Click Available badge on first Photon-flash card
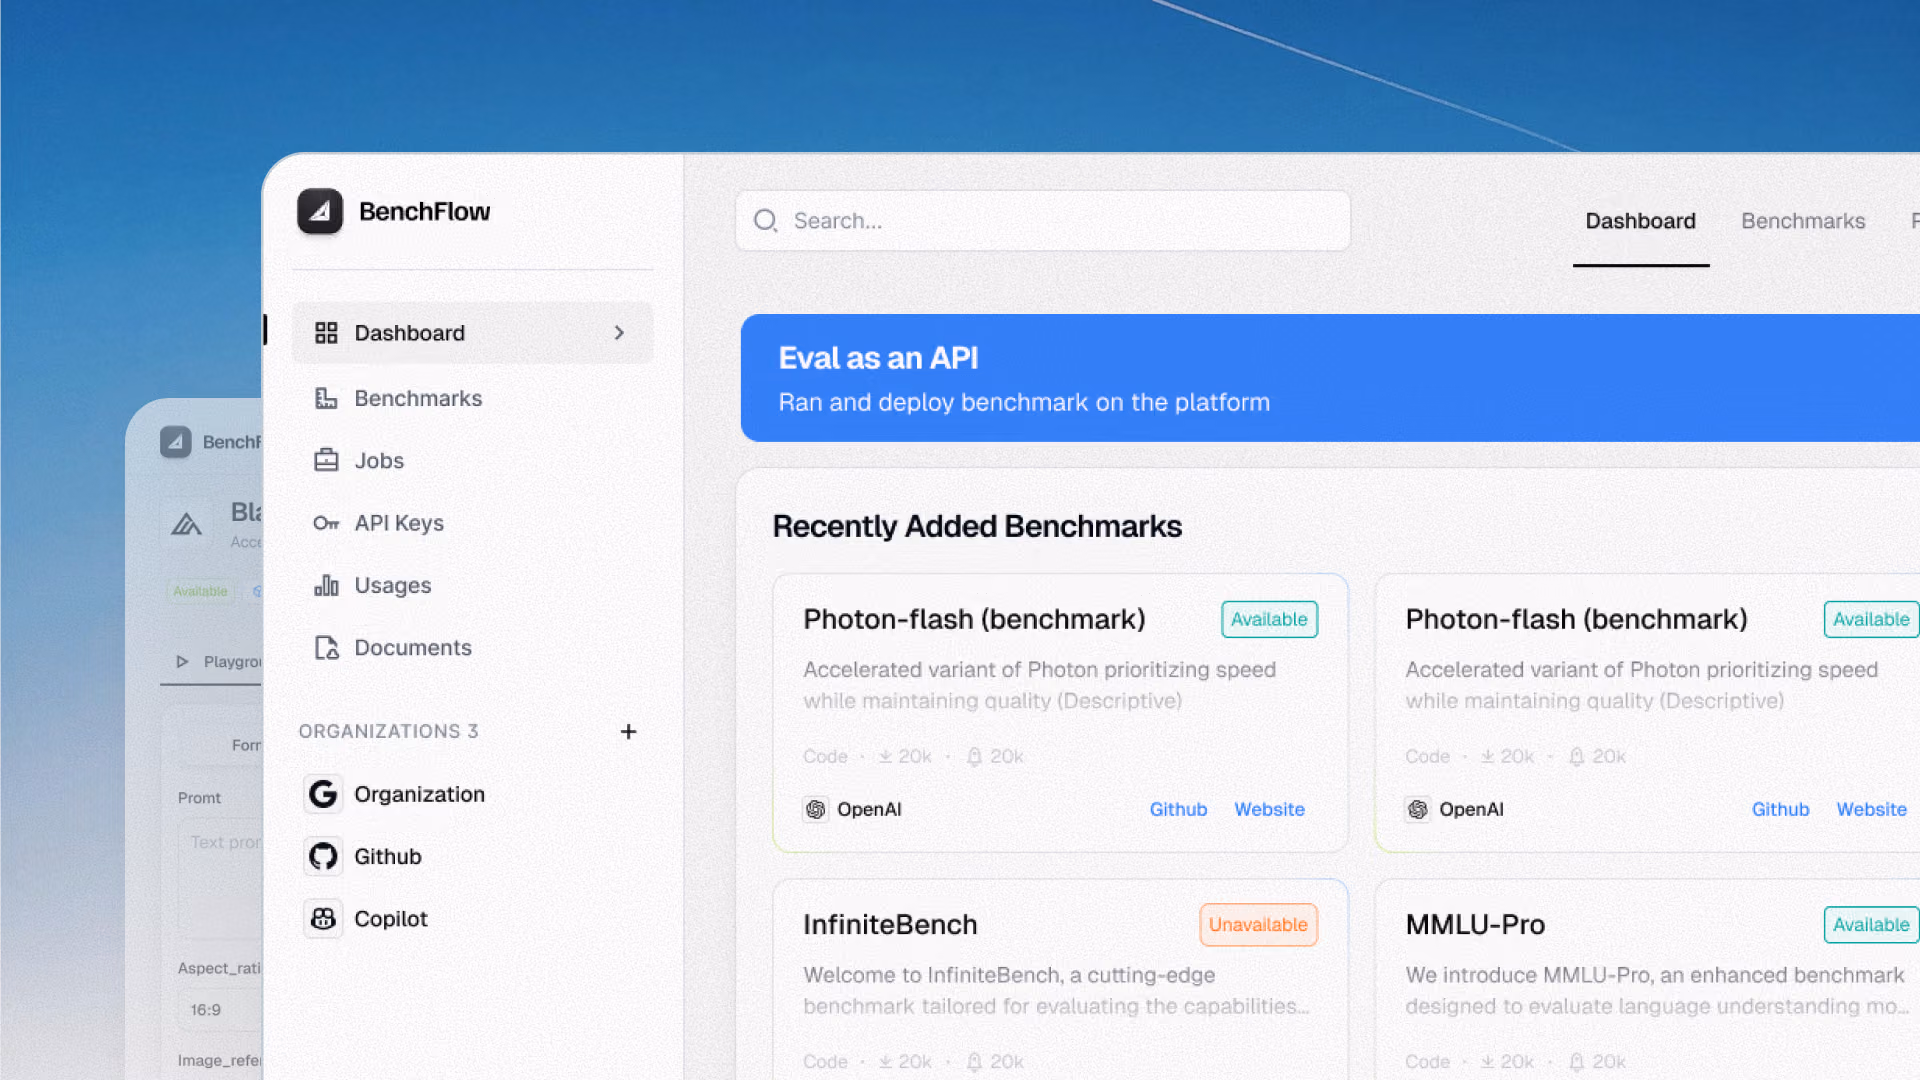The width and height of the screenshot is (1920, 1080). [1269, 619]
